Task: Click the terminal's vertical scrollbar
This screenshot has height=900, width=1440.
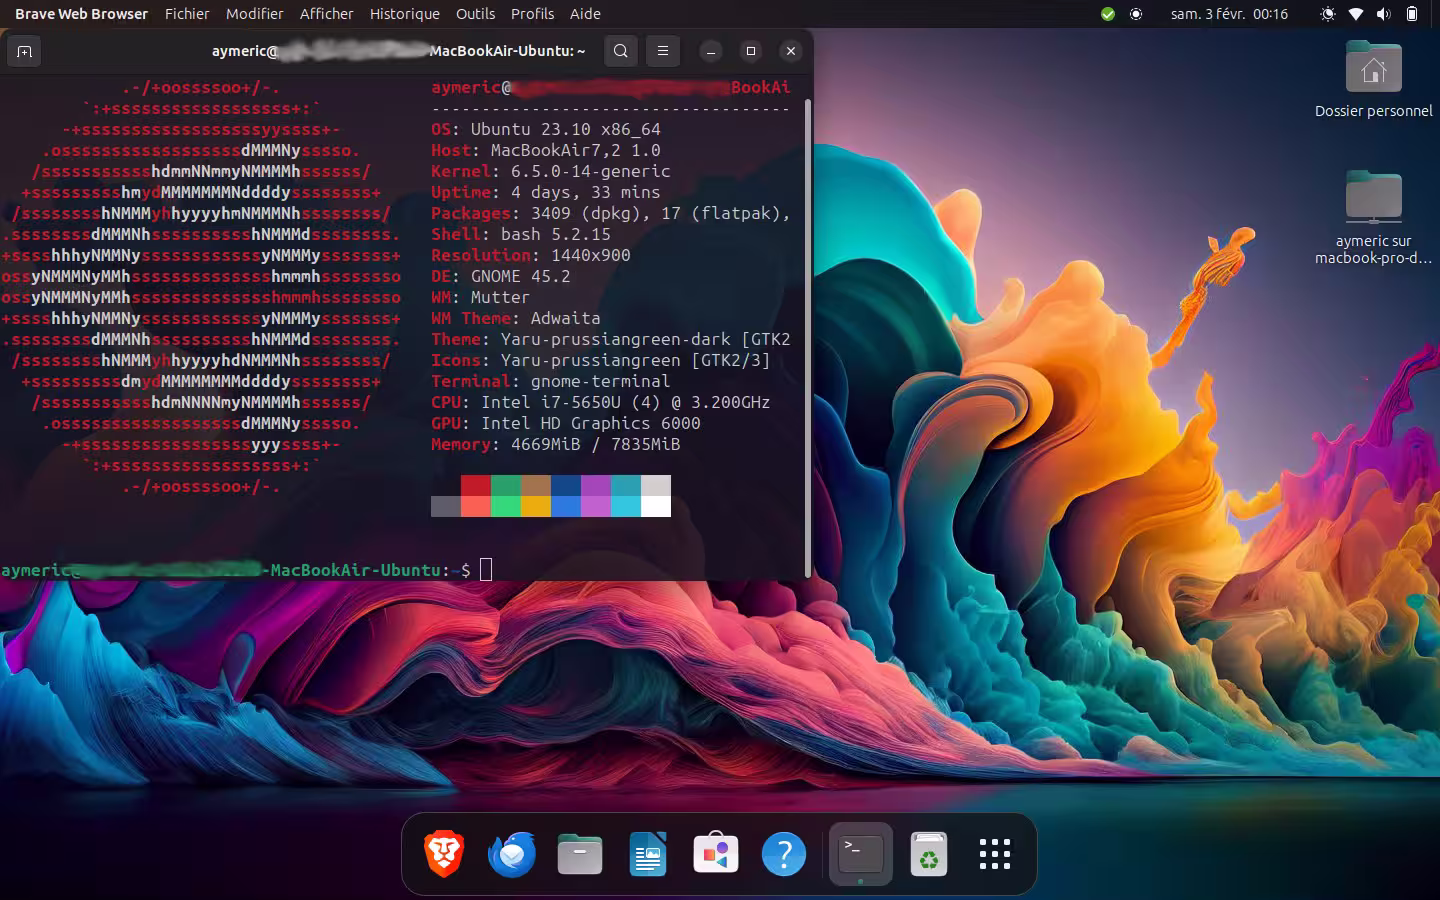Action: click(808, 338)
